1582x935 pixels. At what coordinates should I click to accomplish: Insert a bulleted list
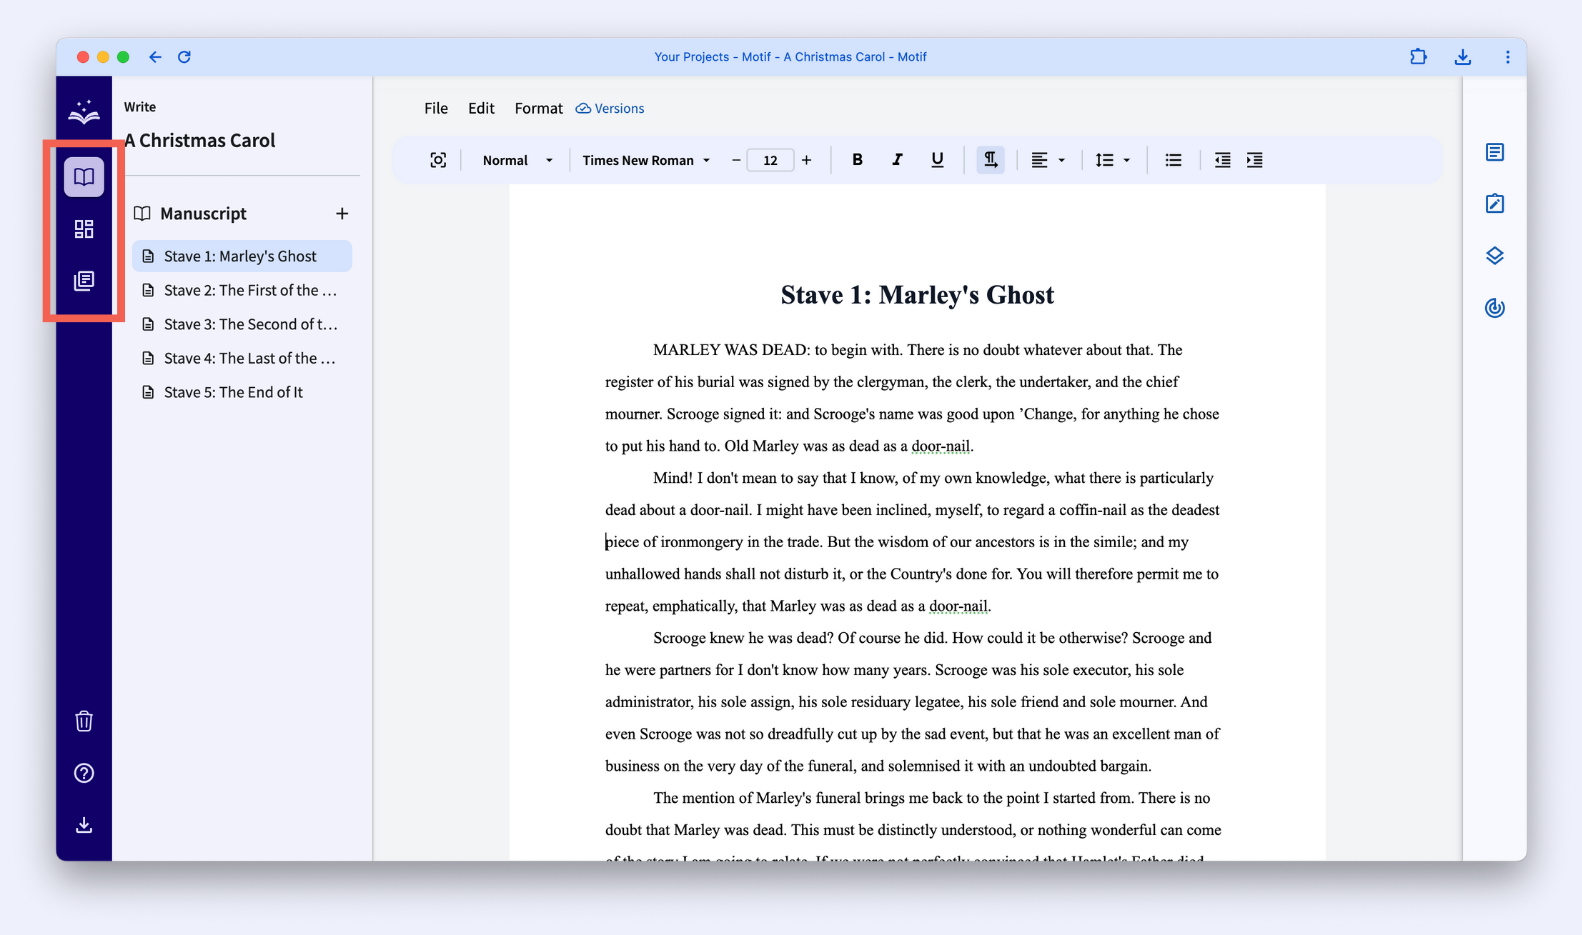point(1174,160)
